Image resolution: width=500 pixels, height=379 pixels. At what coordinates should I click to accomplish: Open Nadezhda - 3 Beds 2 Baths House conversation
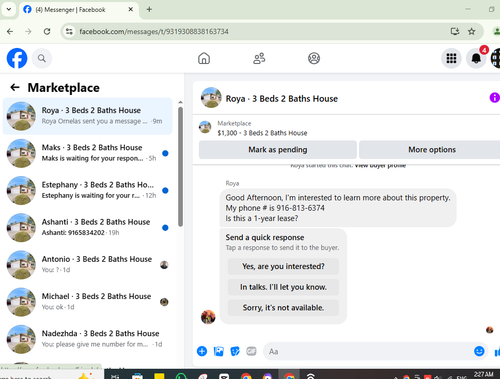[87, 339]
